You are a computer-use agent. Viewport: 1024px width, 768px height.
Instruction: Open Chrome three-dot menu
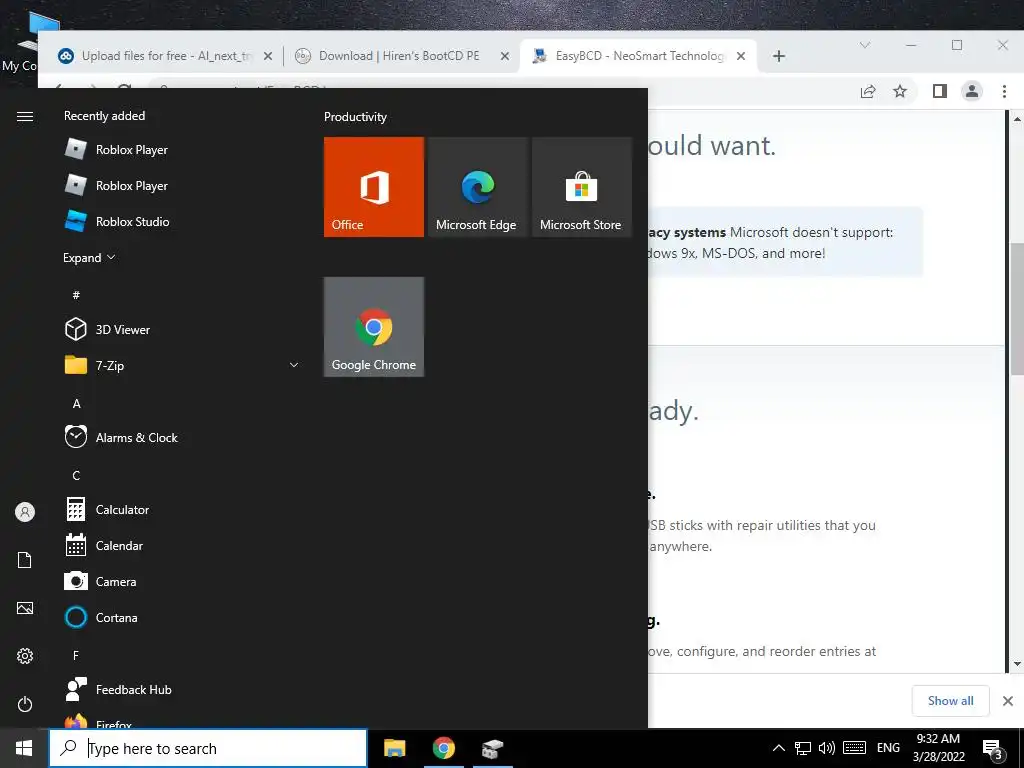pos(1004,91)
